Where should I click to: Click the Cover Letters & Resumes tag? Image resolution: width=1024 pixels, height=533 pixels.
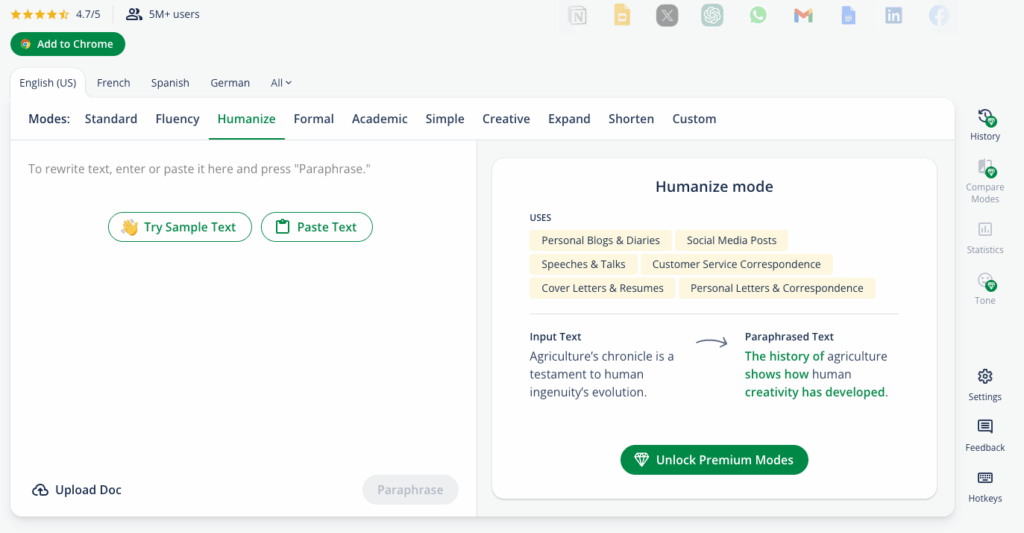(x=602, y=288)
